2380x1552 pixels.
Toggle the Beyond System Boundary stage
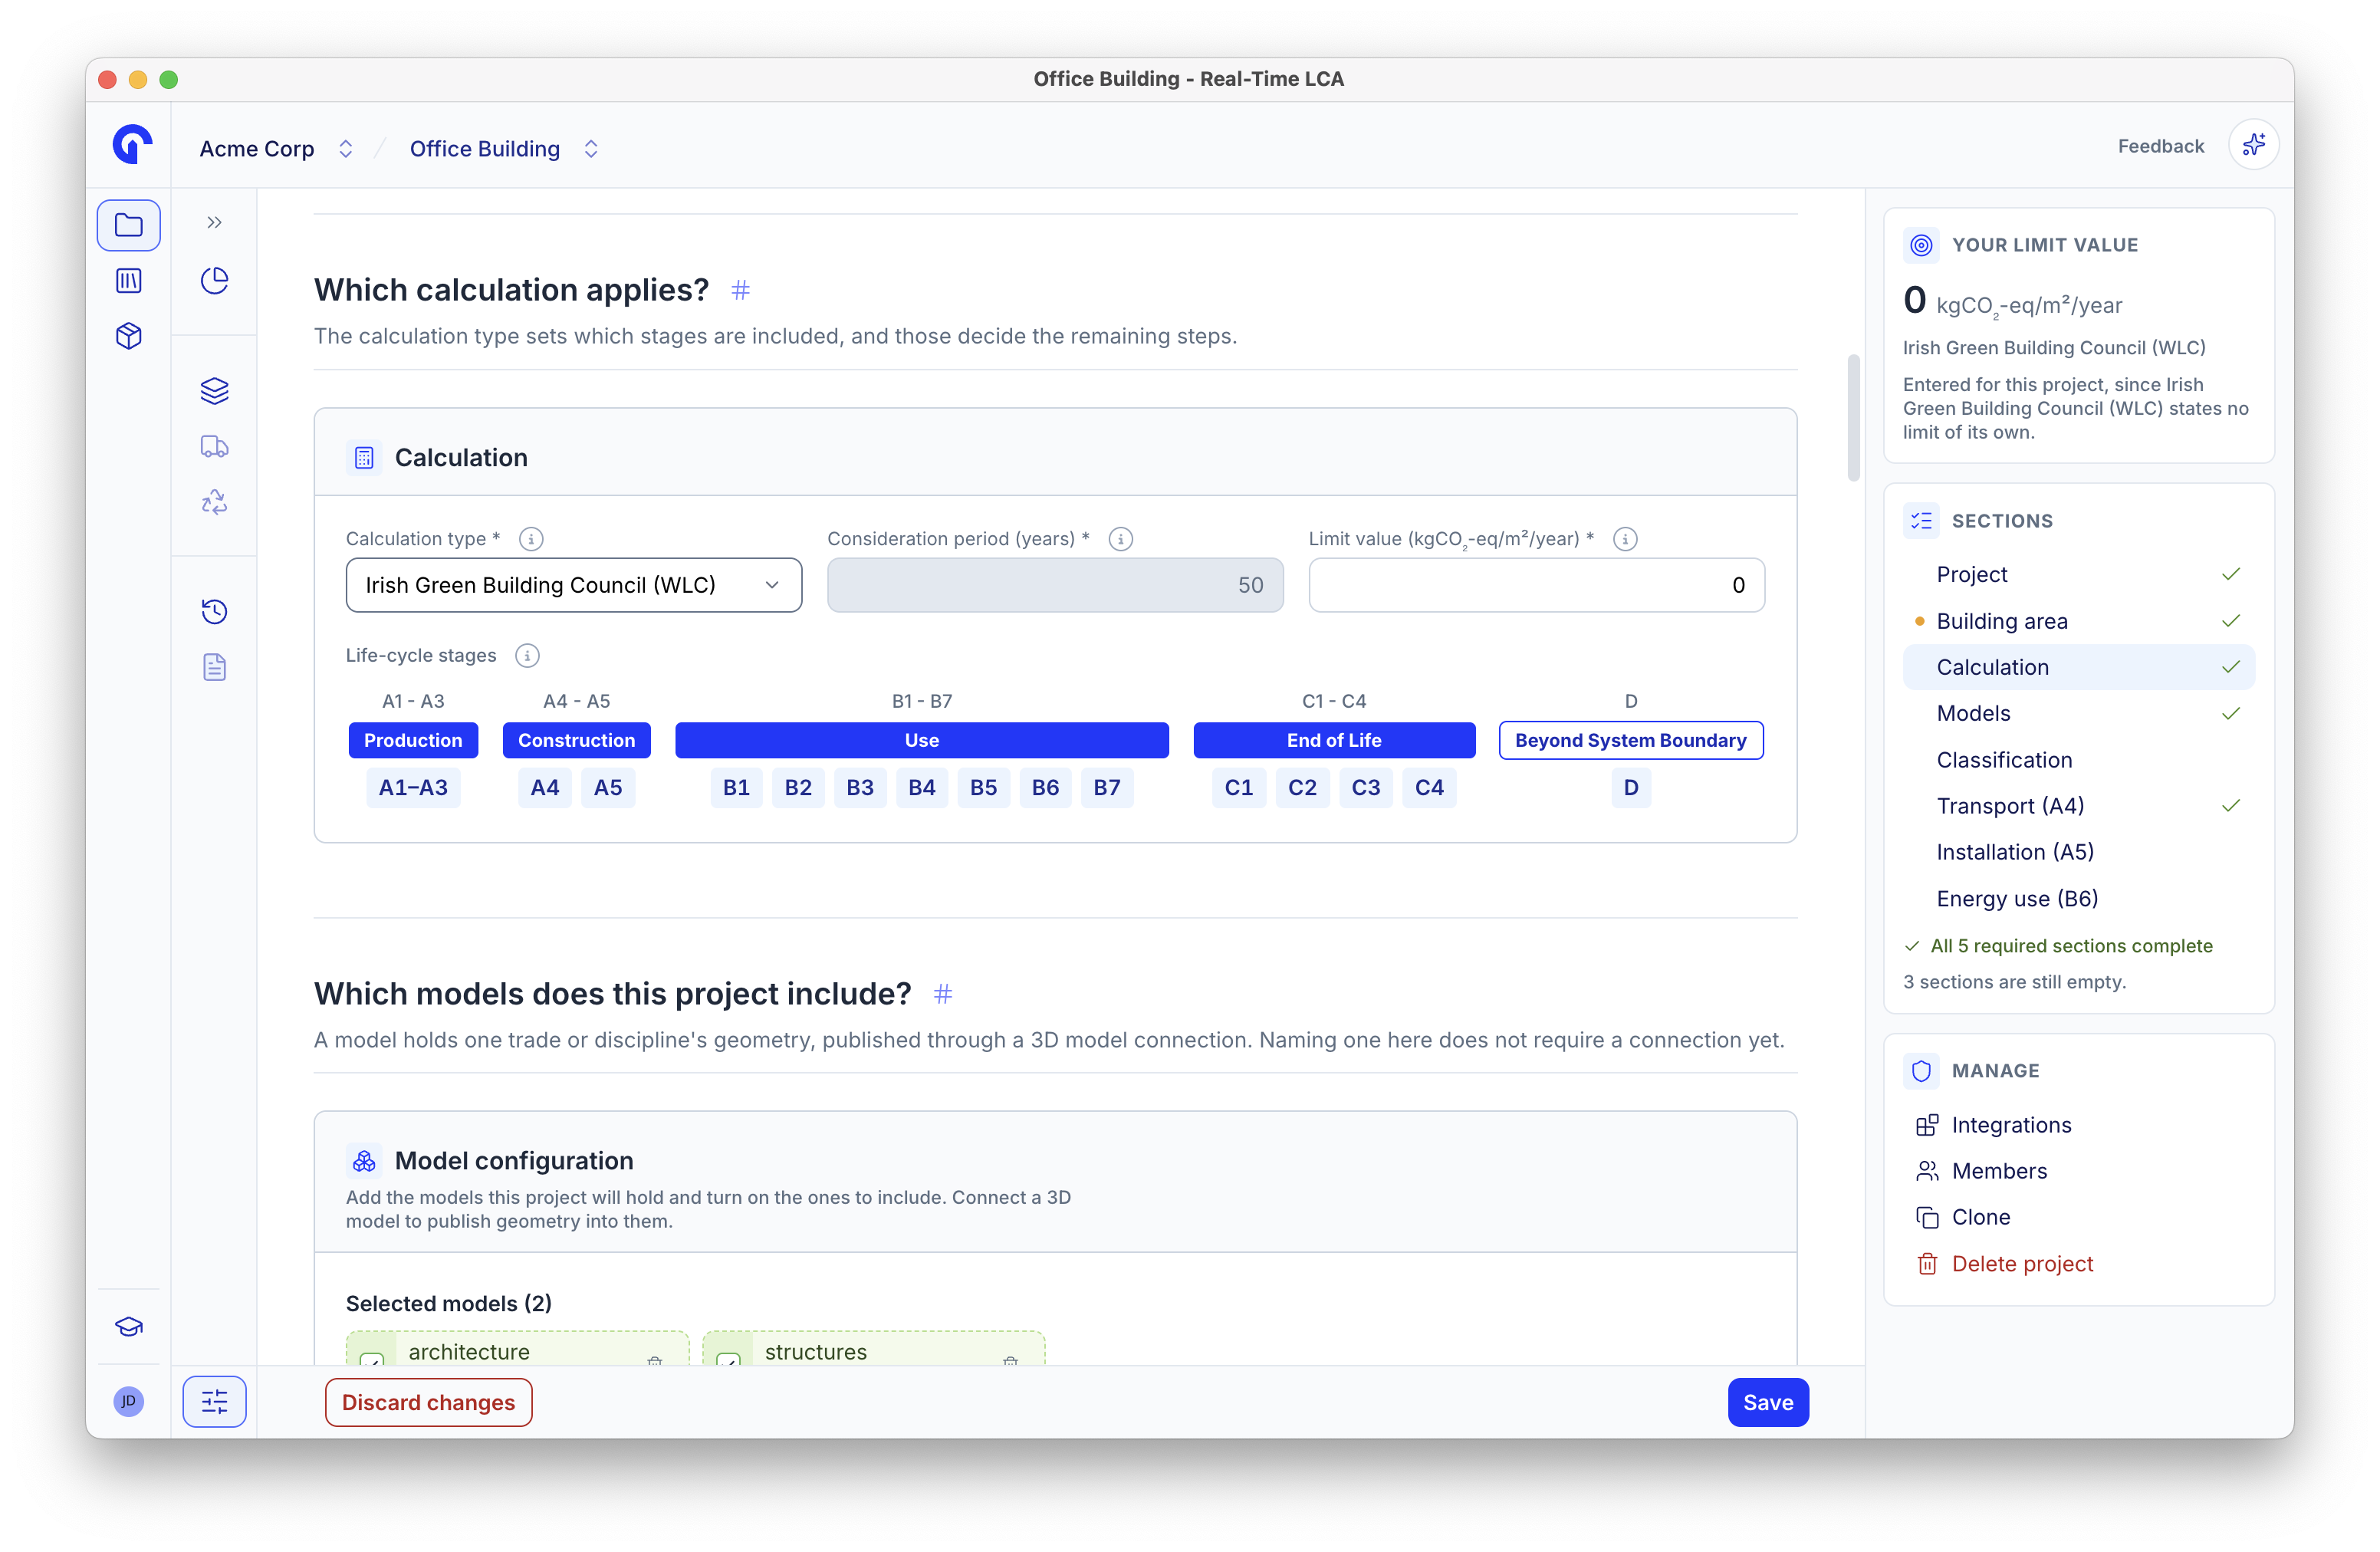1630,741
